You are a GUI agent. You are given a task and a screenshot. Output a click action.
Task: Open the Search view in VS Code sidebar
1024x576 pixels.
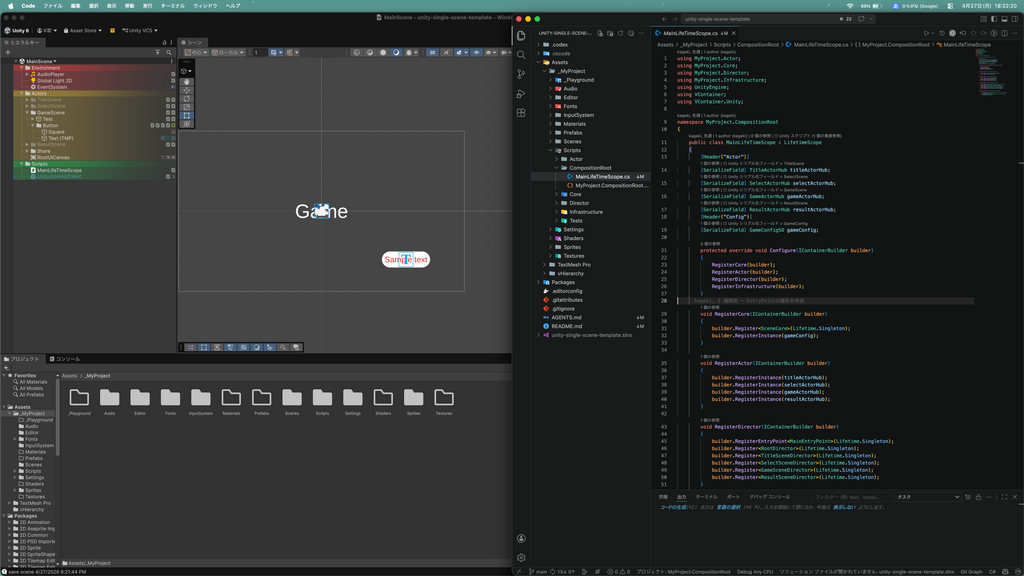point(521,54)
